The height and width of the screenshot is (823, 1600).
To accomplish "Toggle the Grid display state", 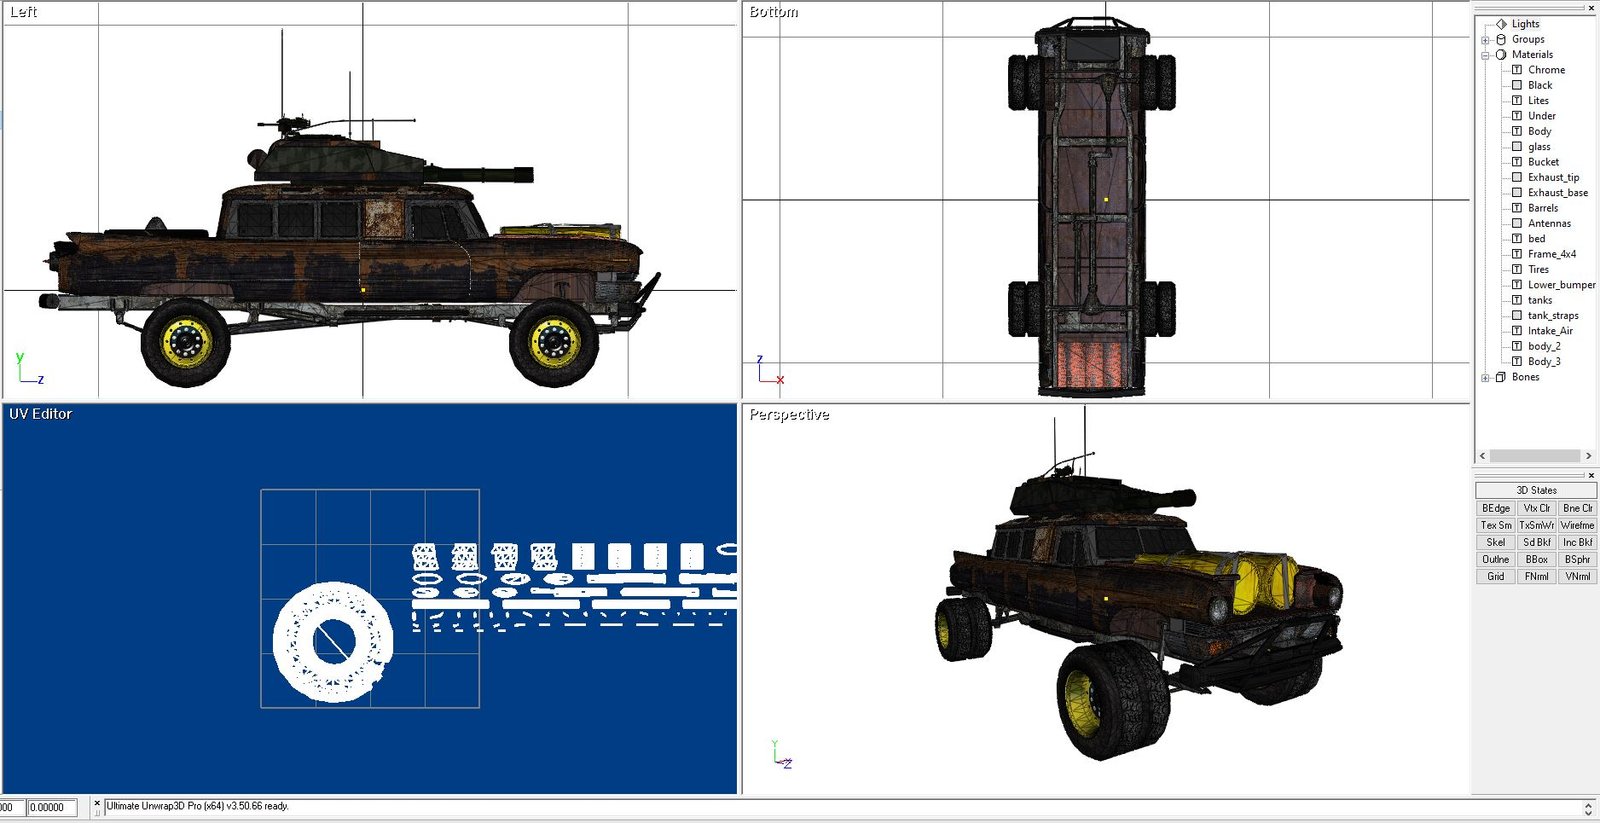I will tap(1495, 576).
